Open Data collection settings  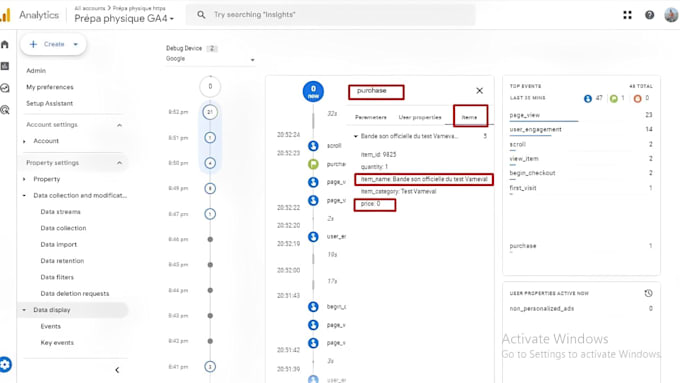[x=63, y=228]
